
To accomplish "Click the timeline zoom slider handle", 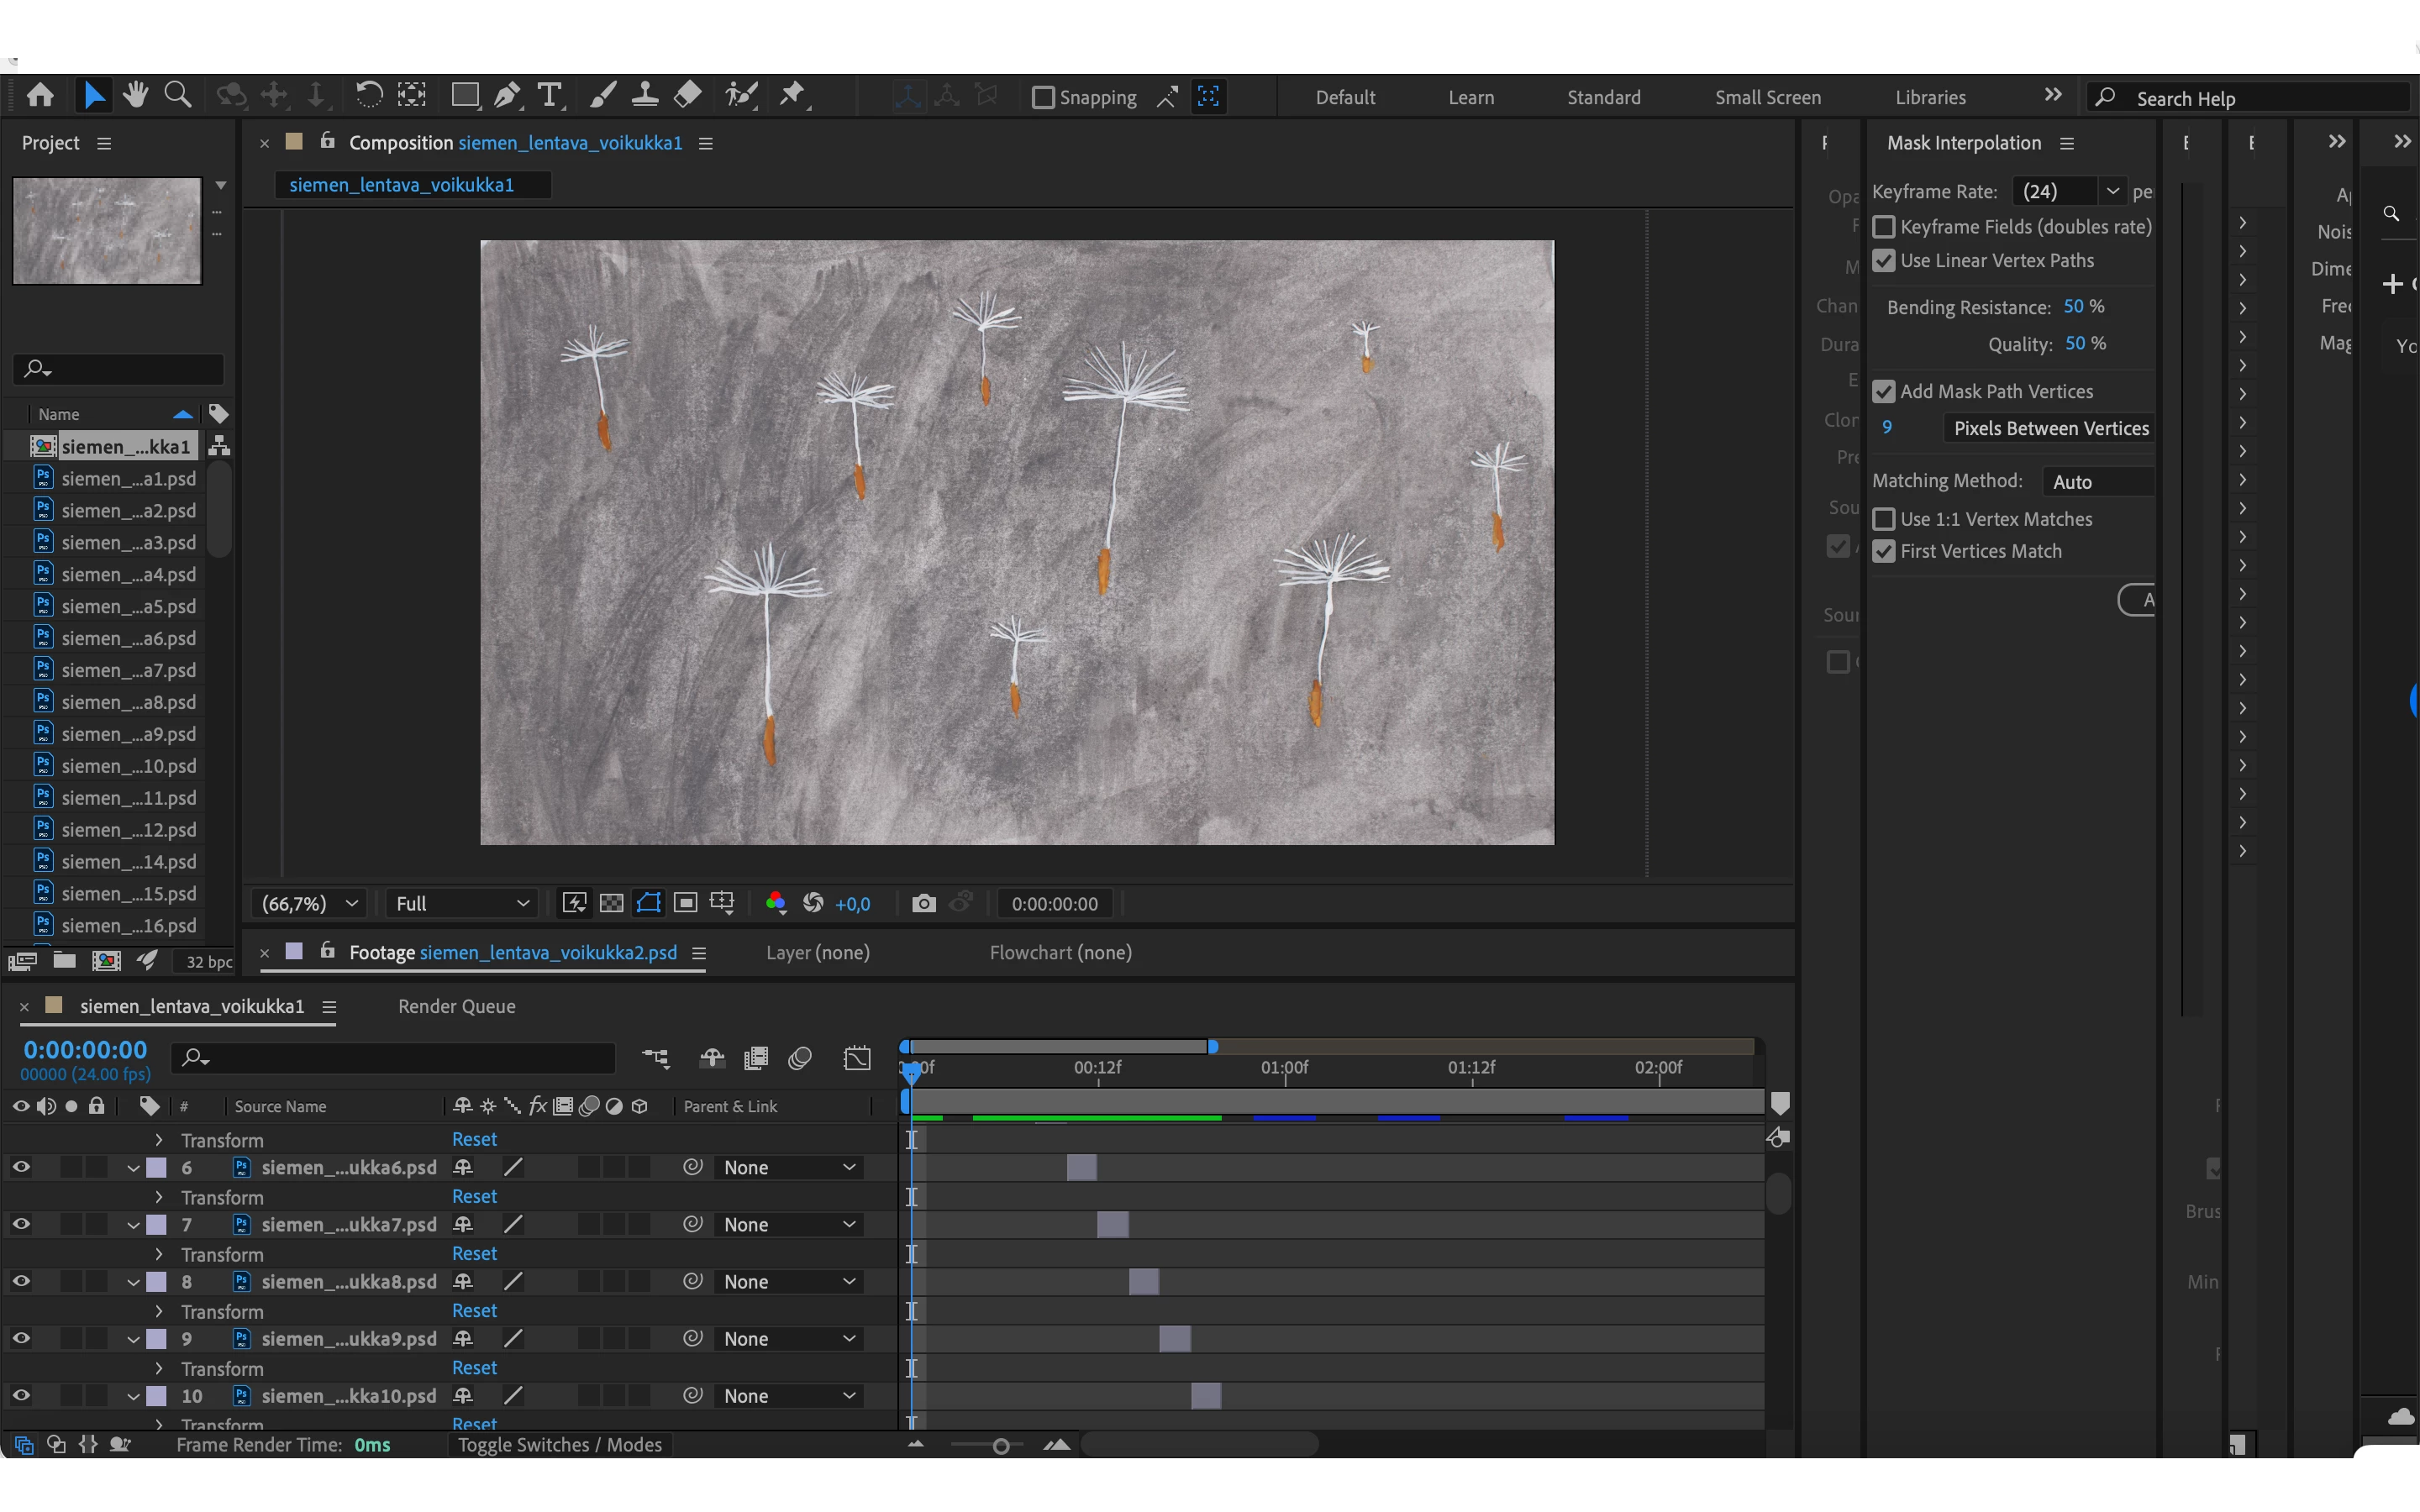I will point(1001,1446).
